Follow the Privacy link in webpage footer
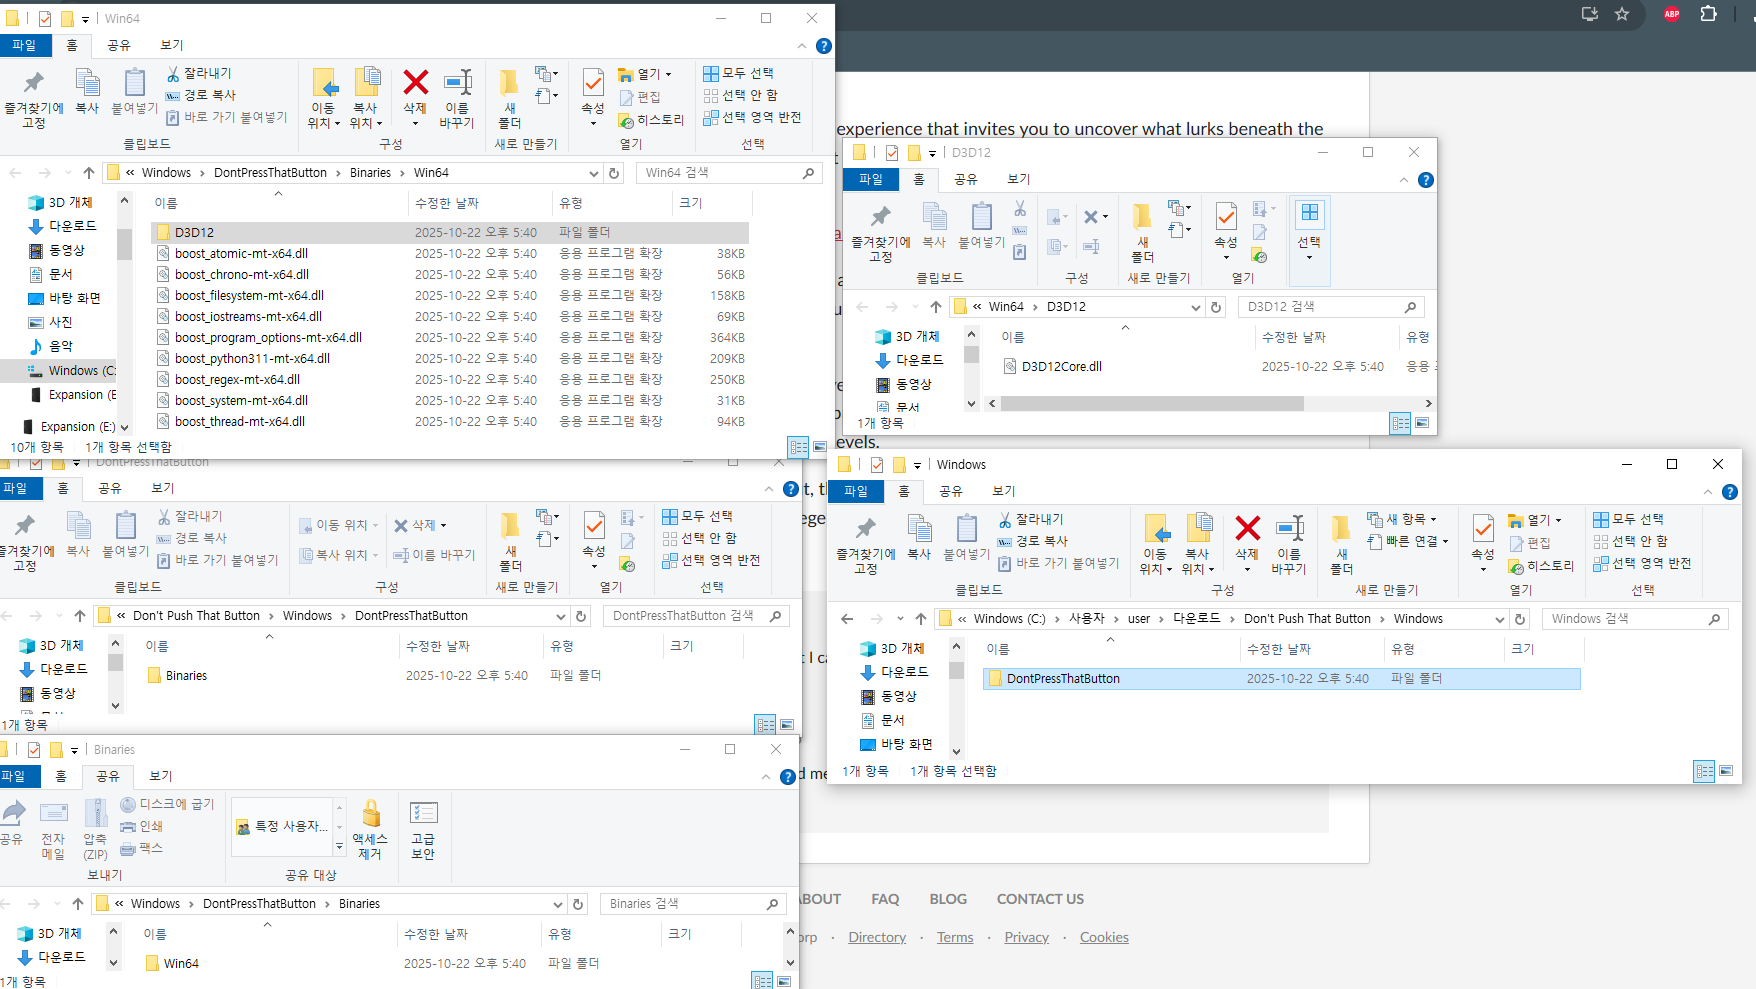 click(1026, 937)
